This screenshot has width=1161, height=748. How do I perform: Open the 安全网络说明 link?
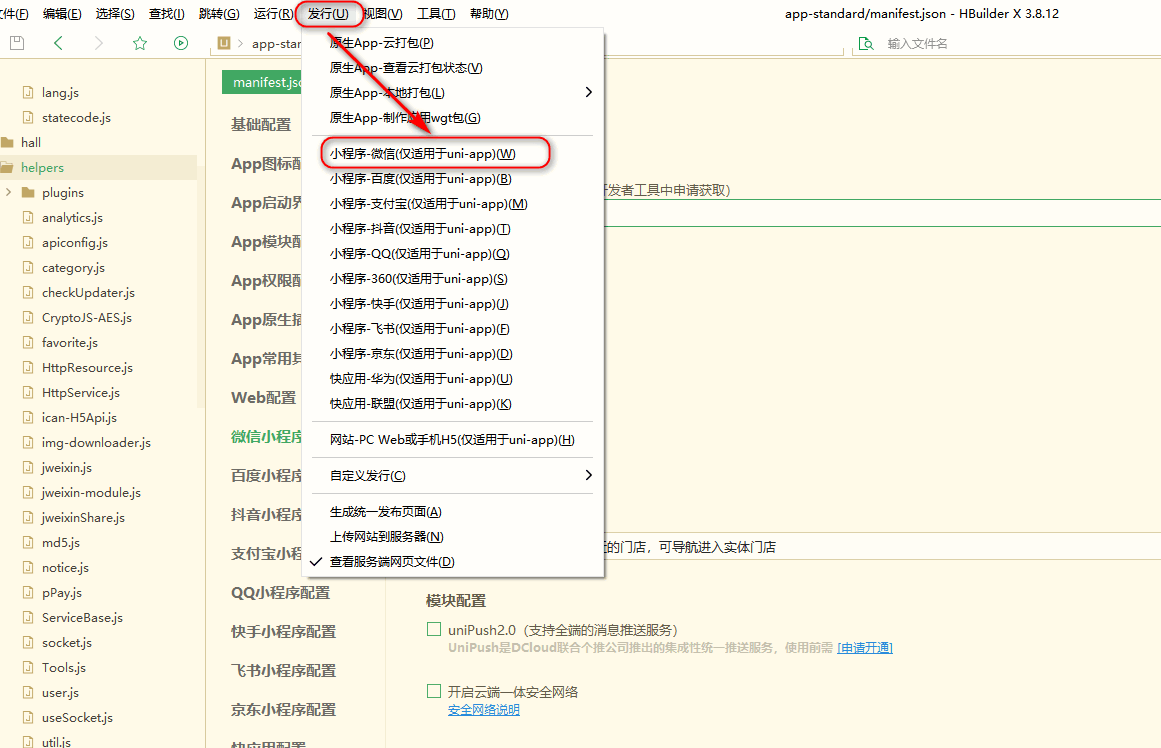483,710
